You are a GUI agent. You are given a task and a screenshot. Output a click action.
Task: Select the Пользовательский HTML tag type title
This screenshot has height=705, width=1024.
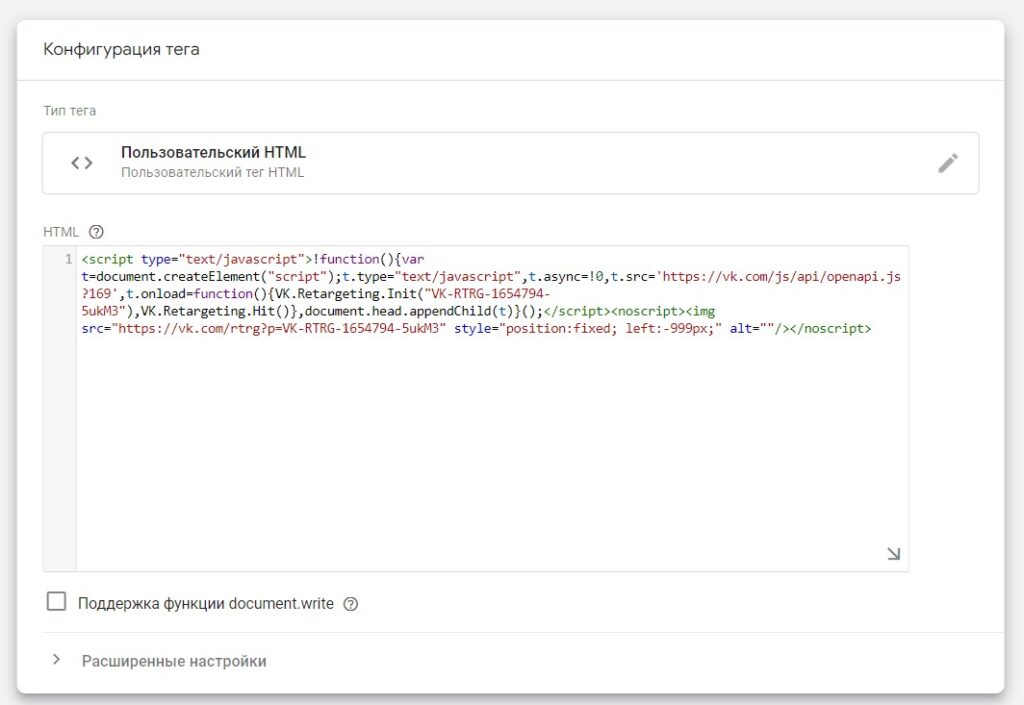[x=213, y=153]
